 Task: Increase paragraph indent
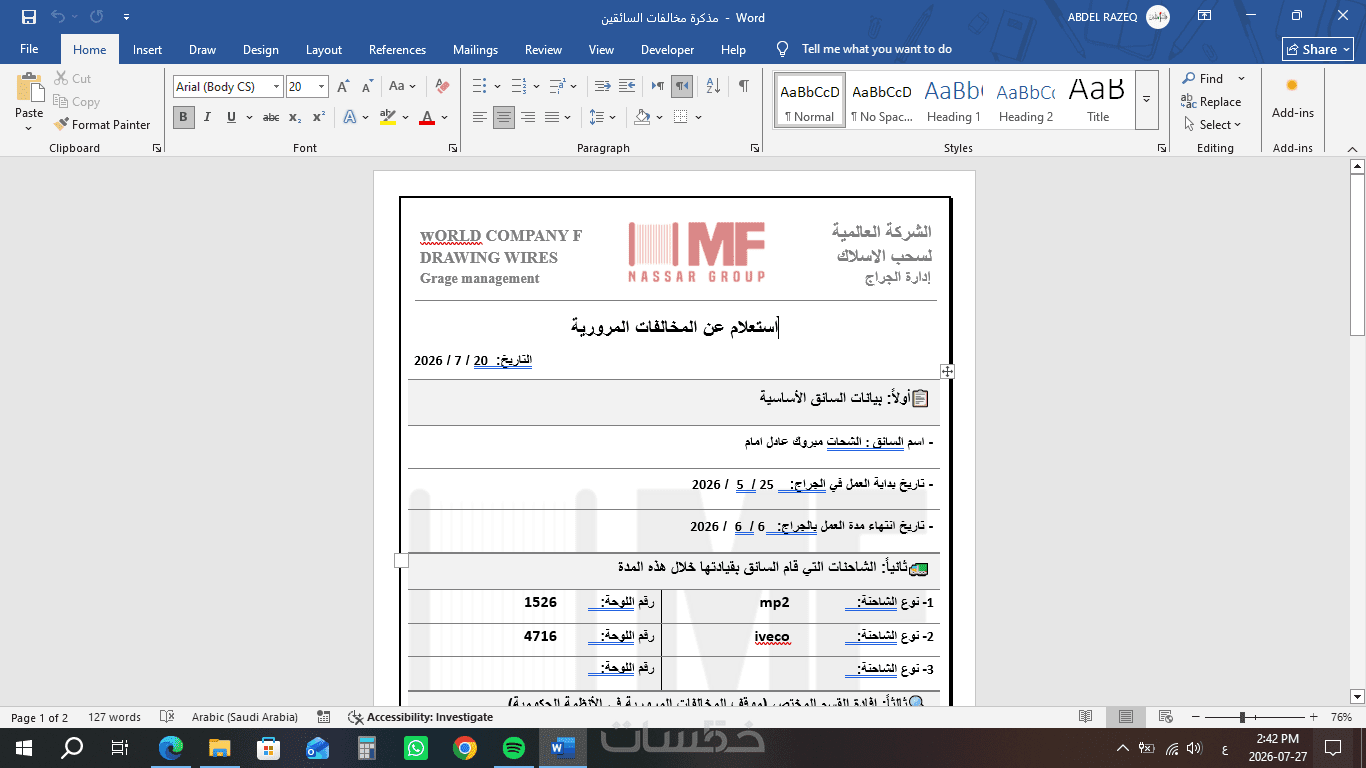627,87
